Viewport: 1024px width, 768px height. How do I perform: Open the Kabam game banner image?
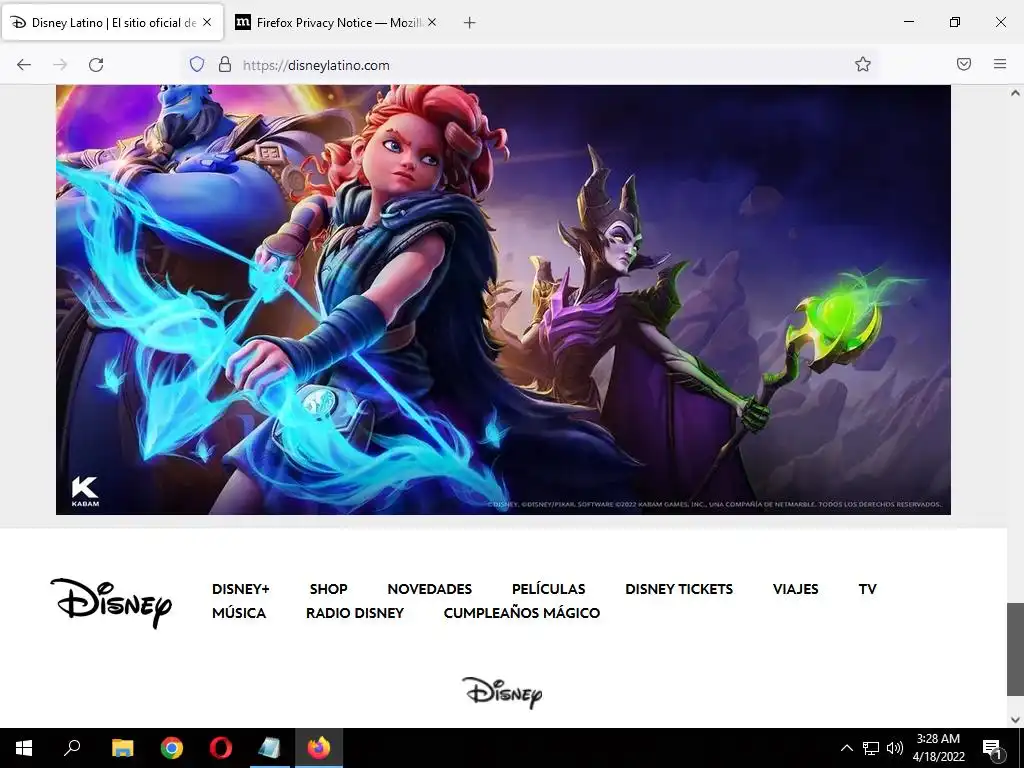coord(503,300)
